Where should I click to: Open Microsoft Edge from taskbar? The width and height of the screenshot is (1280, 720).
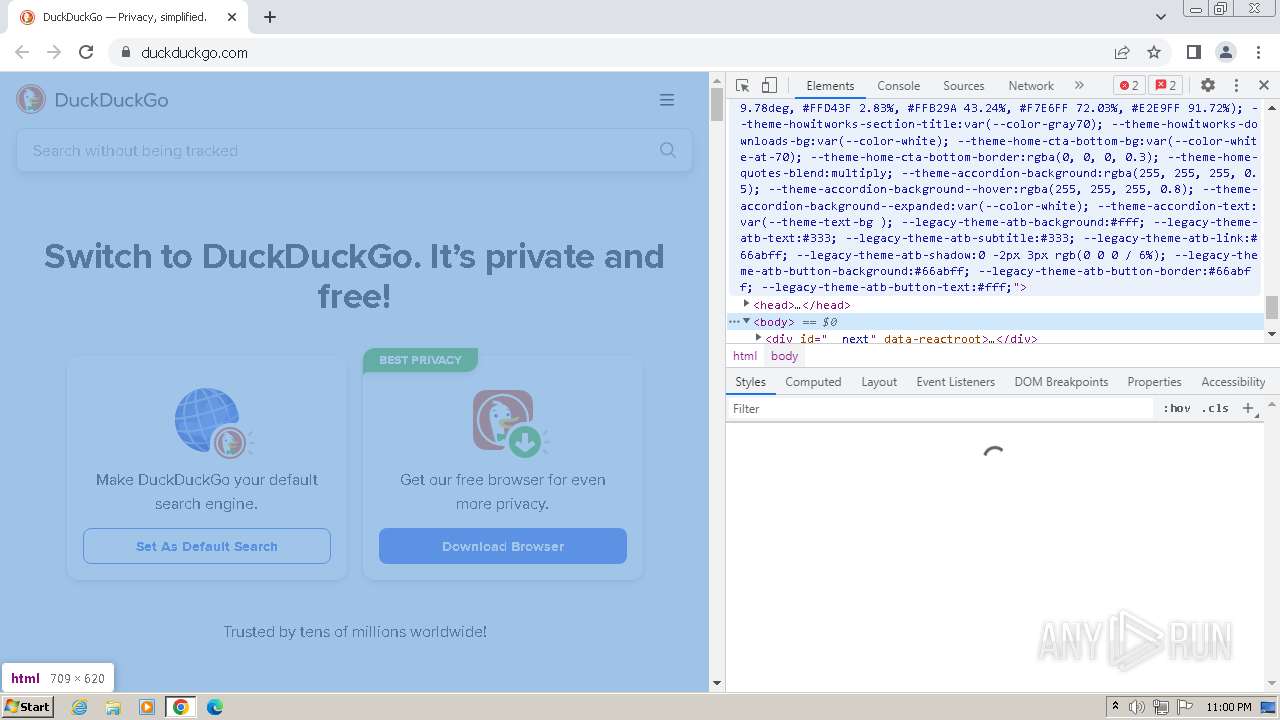click(x=214, y=707)
